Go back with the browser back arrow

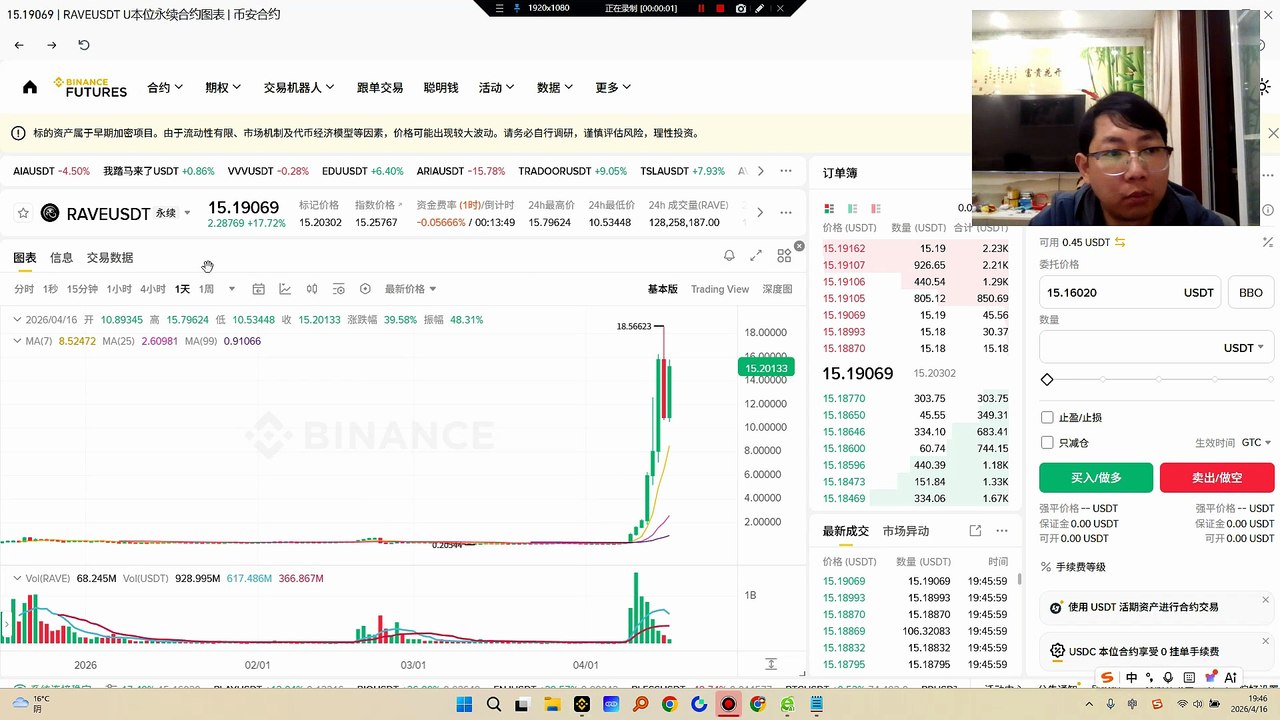pos(19,45)
